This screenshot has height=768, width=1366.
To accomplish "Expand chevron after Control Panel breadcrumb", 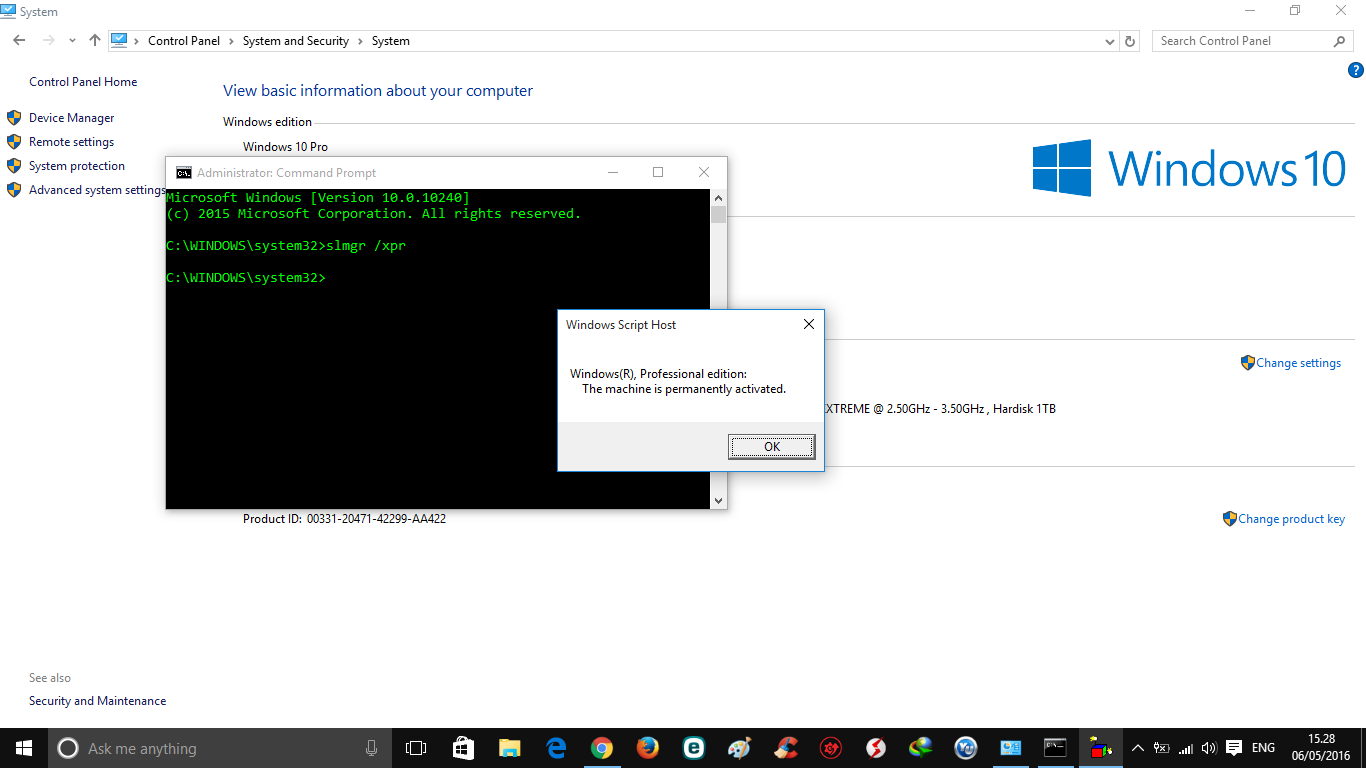I will tap(231, 41).
